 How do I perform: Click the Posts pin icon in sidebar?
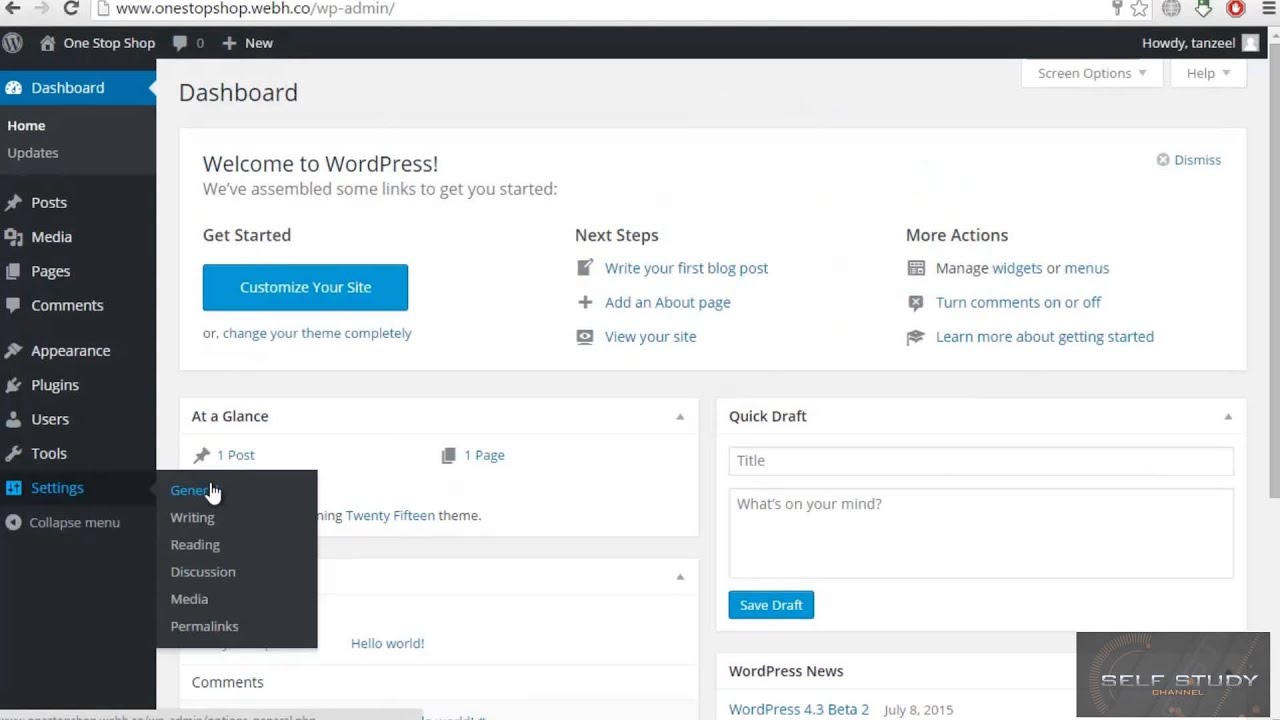click(13, 202)
